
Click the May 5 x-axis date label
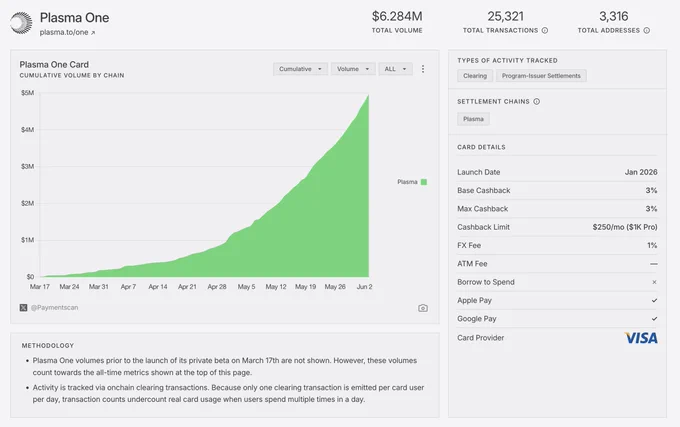click(x=246, y=287)
